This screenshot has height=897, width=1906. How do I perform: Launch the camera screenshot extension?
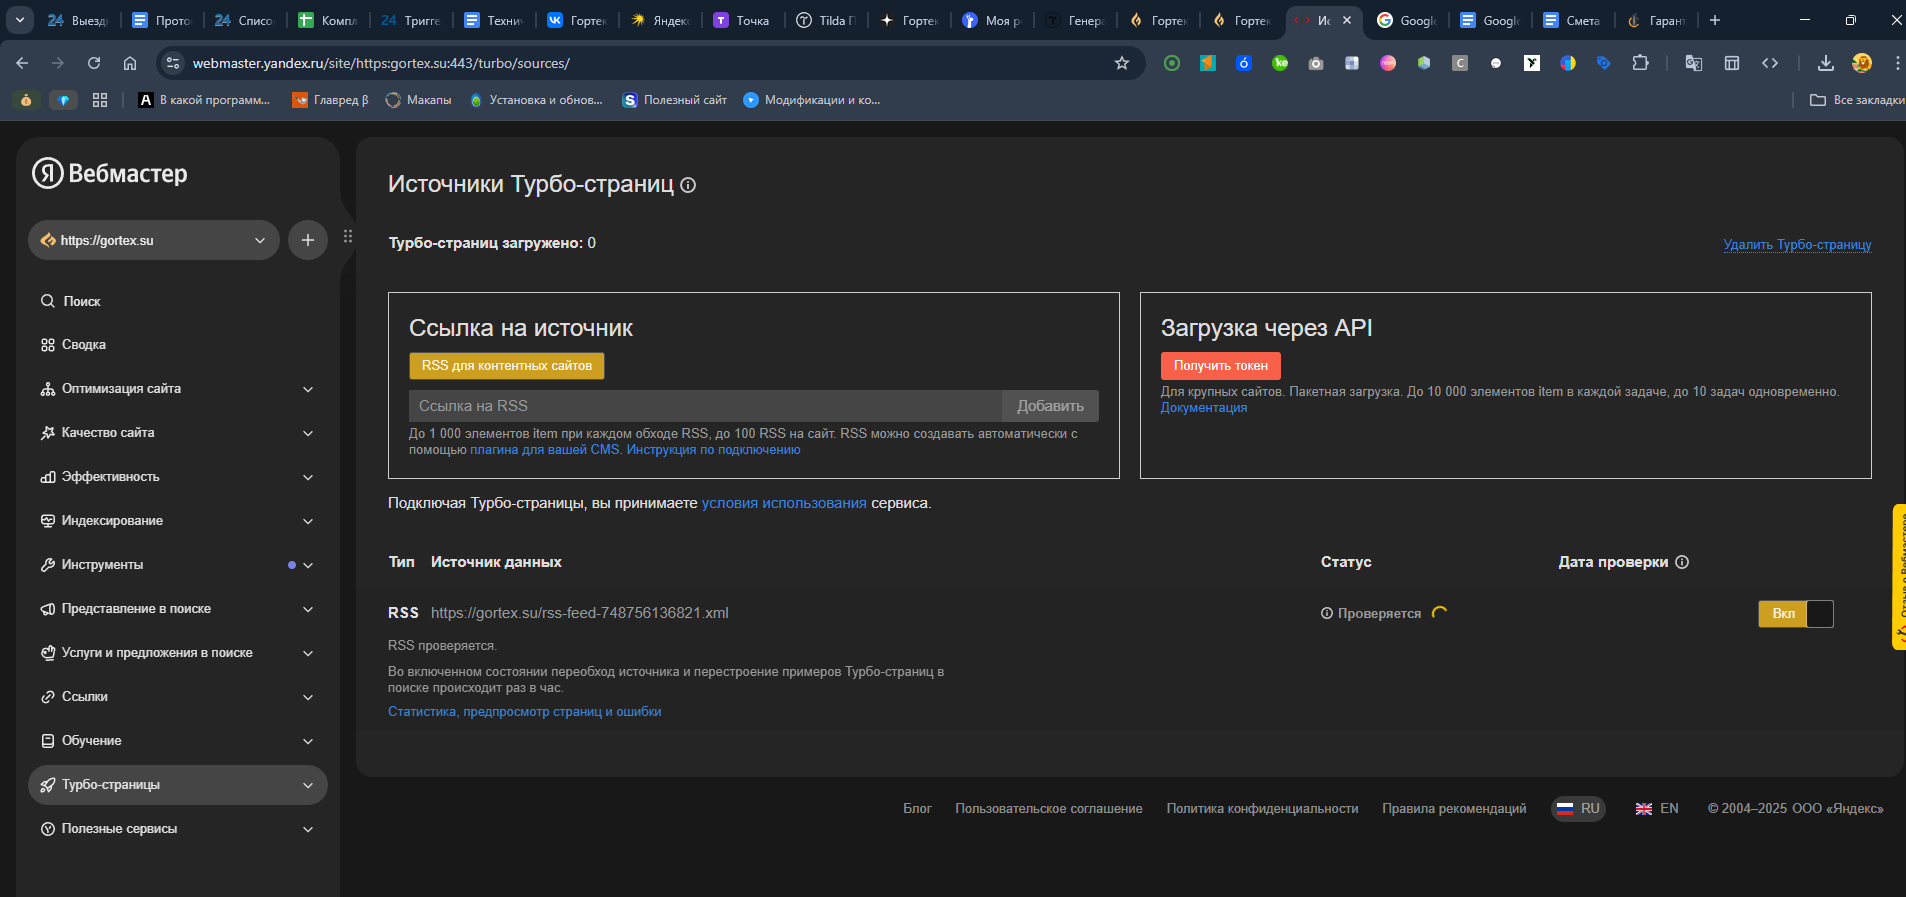click(1316, 63)
